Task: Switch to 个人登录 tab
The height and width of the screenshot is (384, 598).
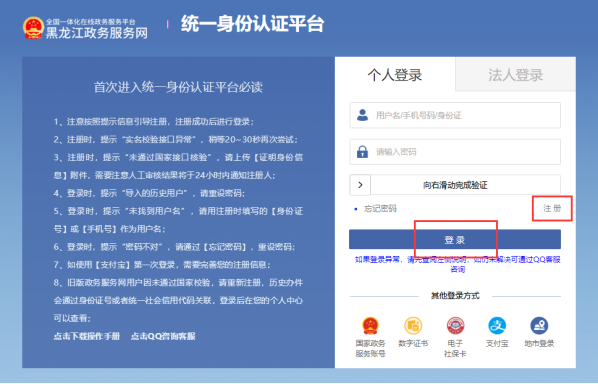Action: (395, 74)
